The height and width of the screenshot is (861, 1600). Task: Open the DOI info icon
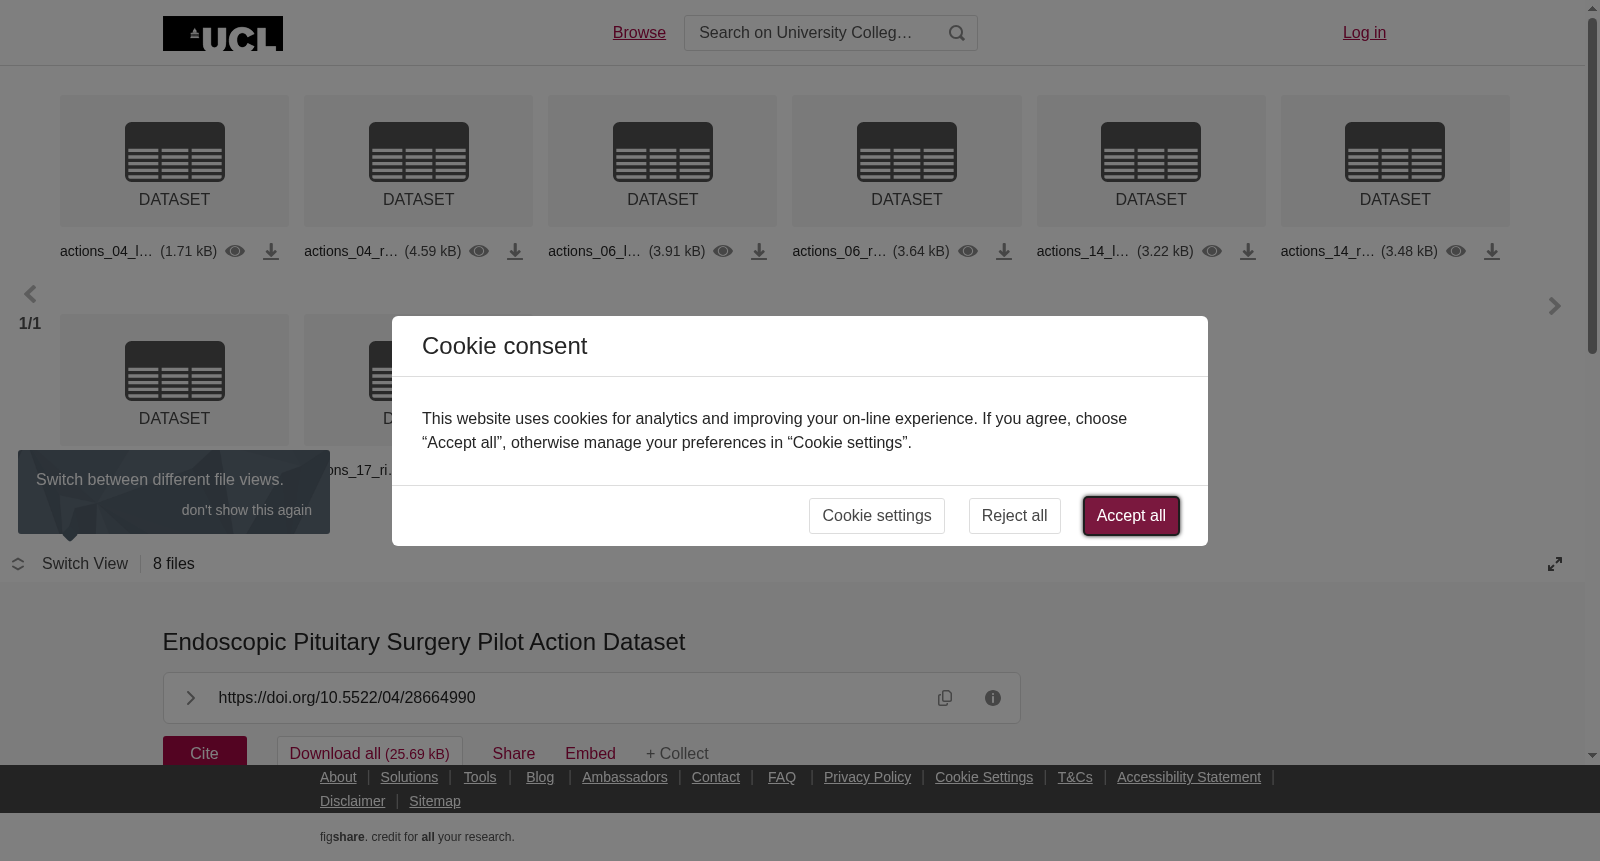pos(993,698)
